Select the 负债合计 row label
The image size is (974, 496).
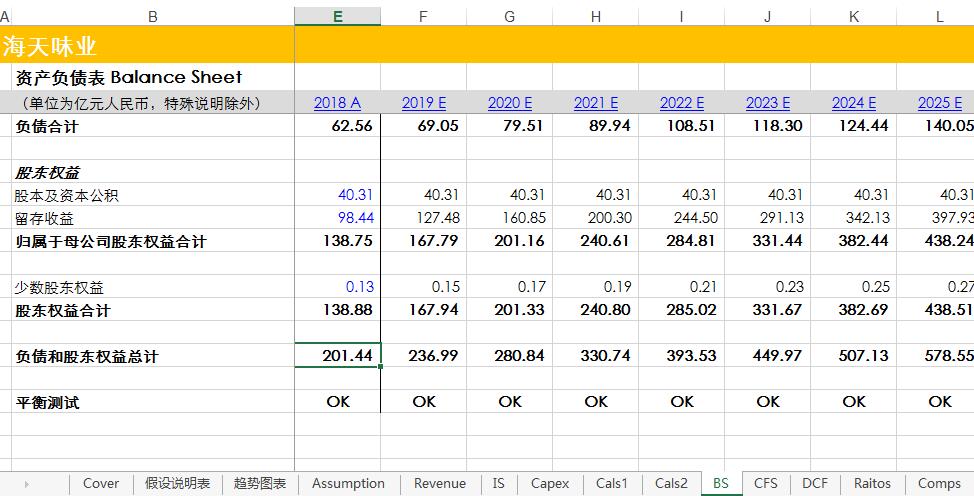[x=153, y=126]
